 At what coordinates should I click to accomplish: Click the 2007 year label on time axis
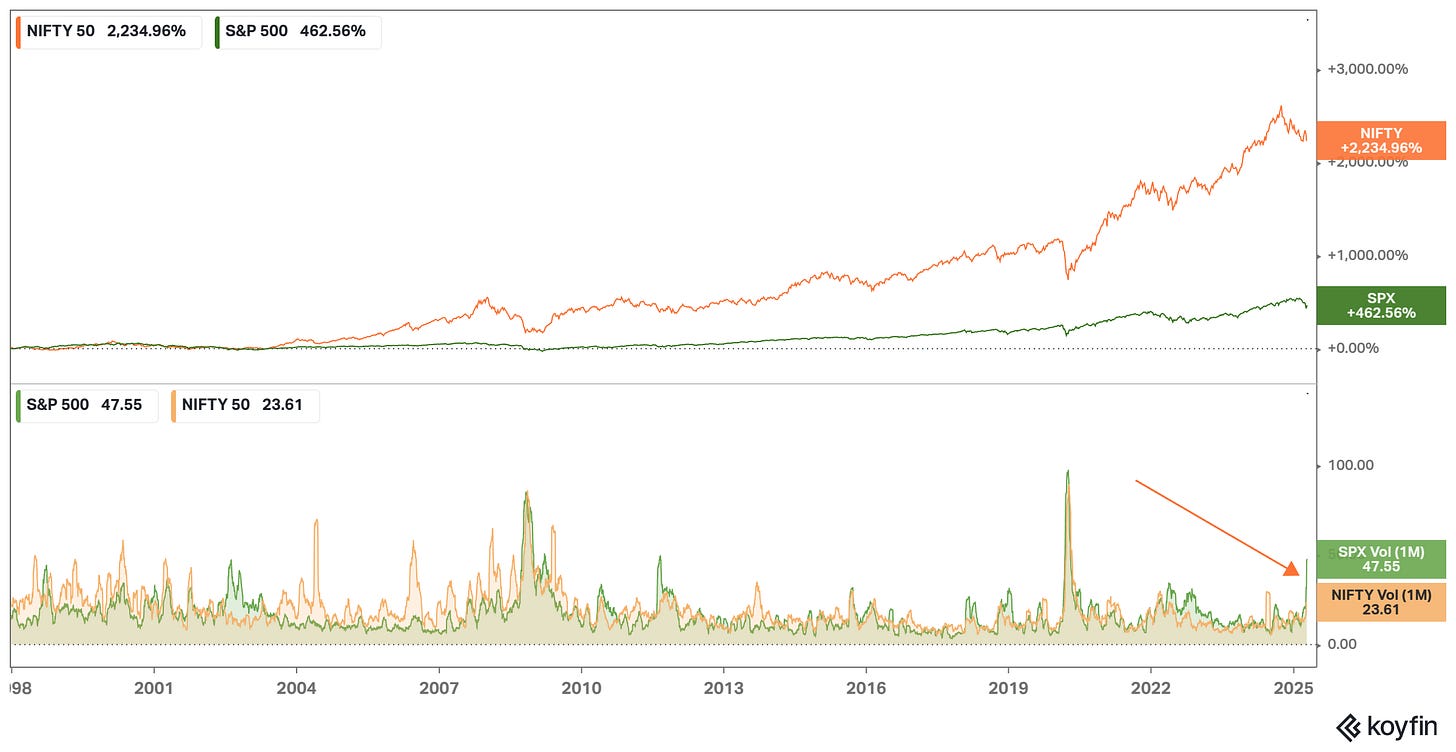coord(439,688)
